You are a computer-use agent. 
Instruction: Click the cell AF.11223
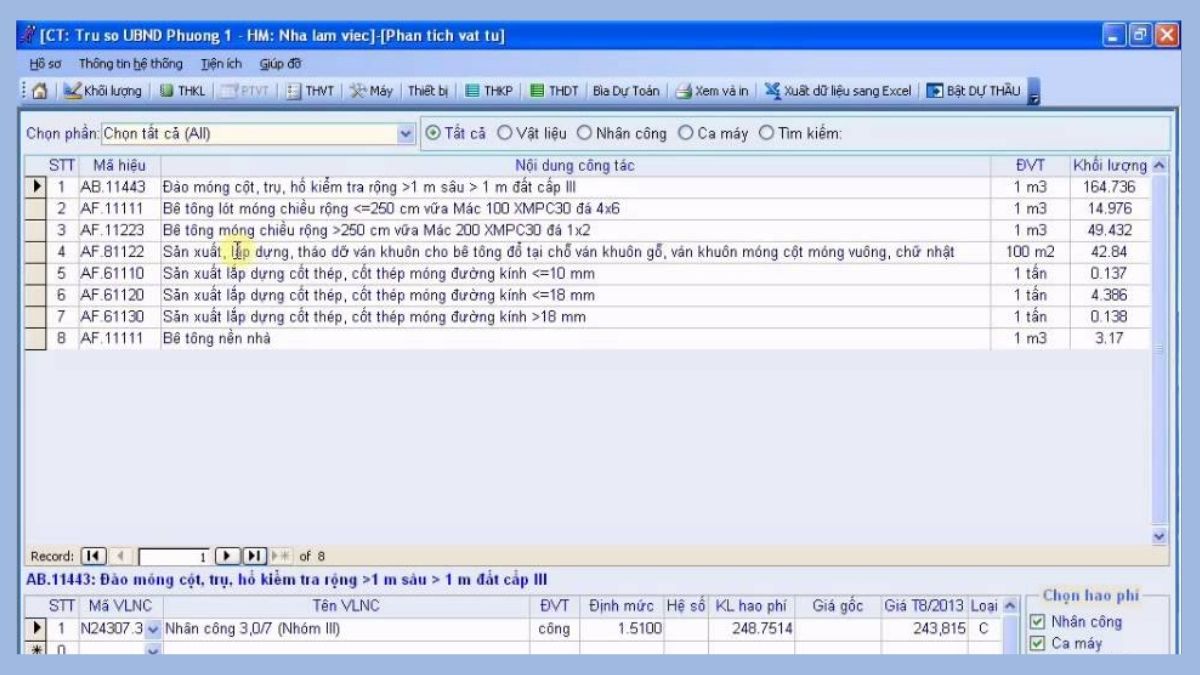pos(119,230)
